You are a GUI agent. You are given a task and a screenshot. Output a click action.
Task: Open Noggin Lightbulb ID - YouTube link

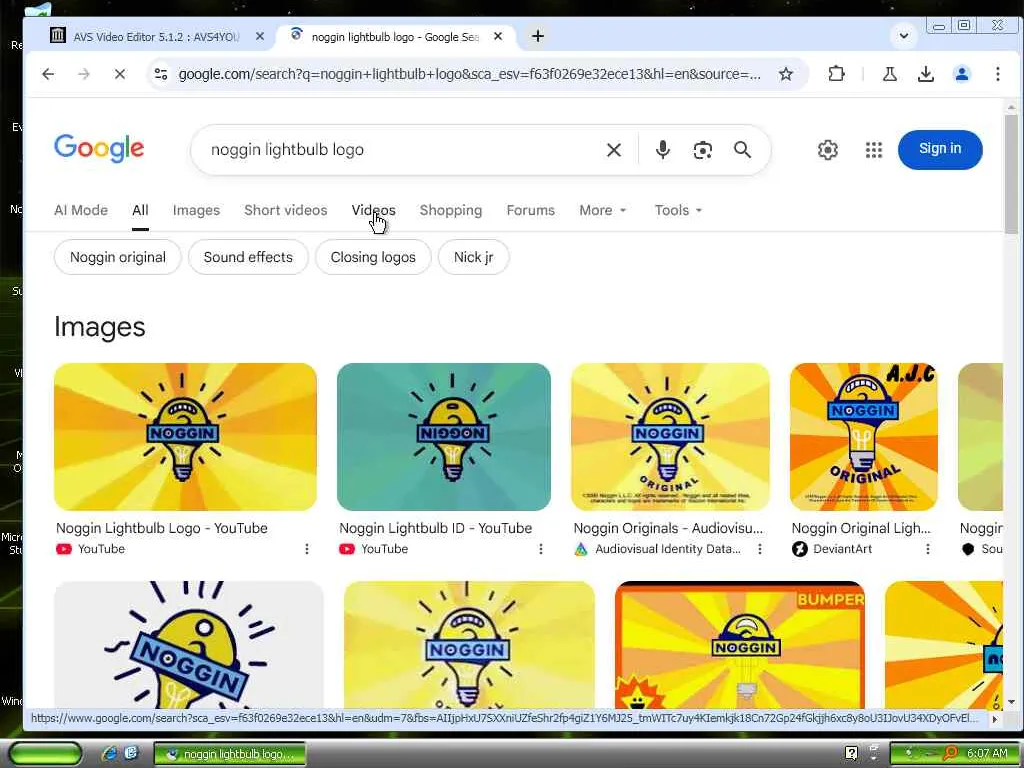pos(436,528)
